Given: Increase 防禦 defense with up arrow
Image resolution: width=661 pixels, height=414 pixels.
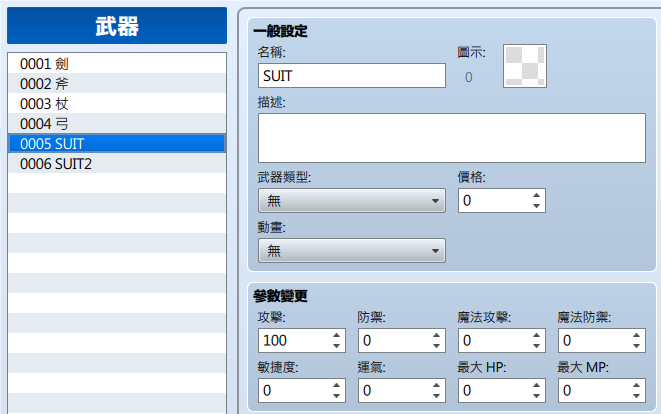Looking at the screenshot, I should point(436,335).
